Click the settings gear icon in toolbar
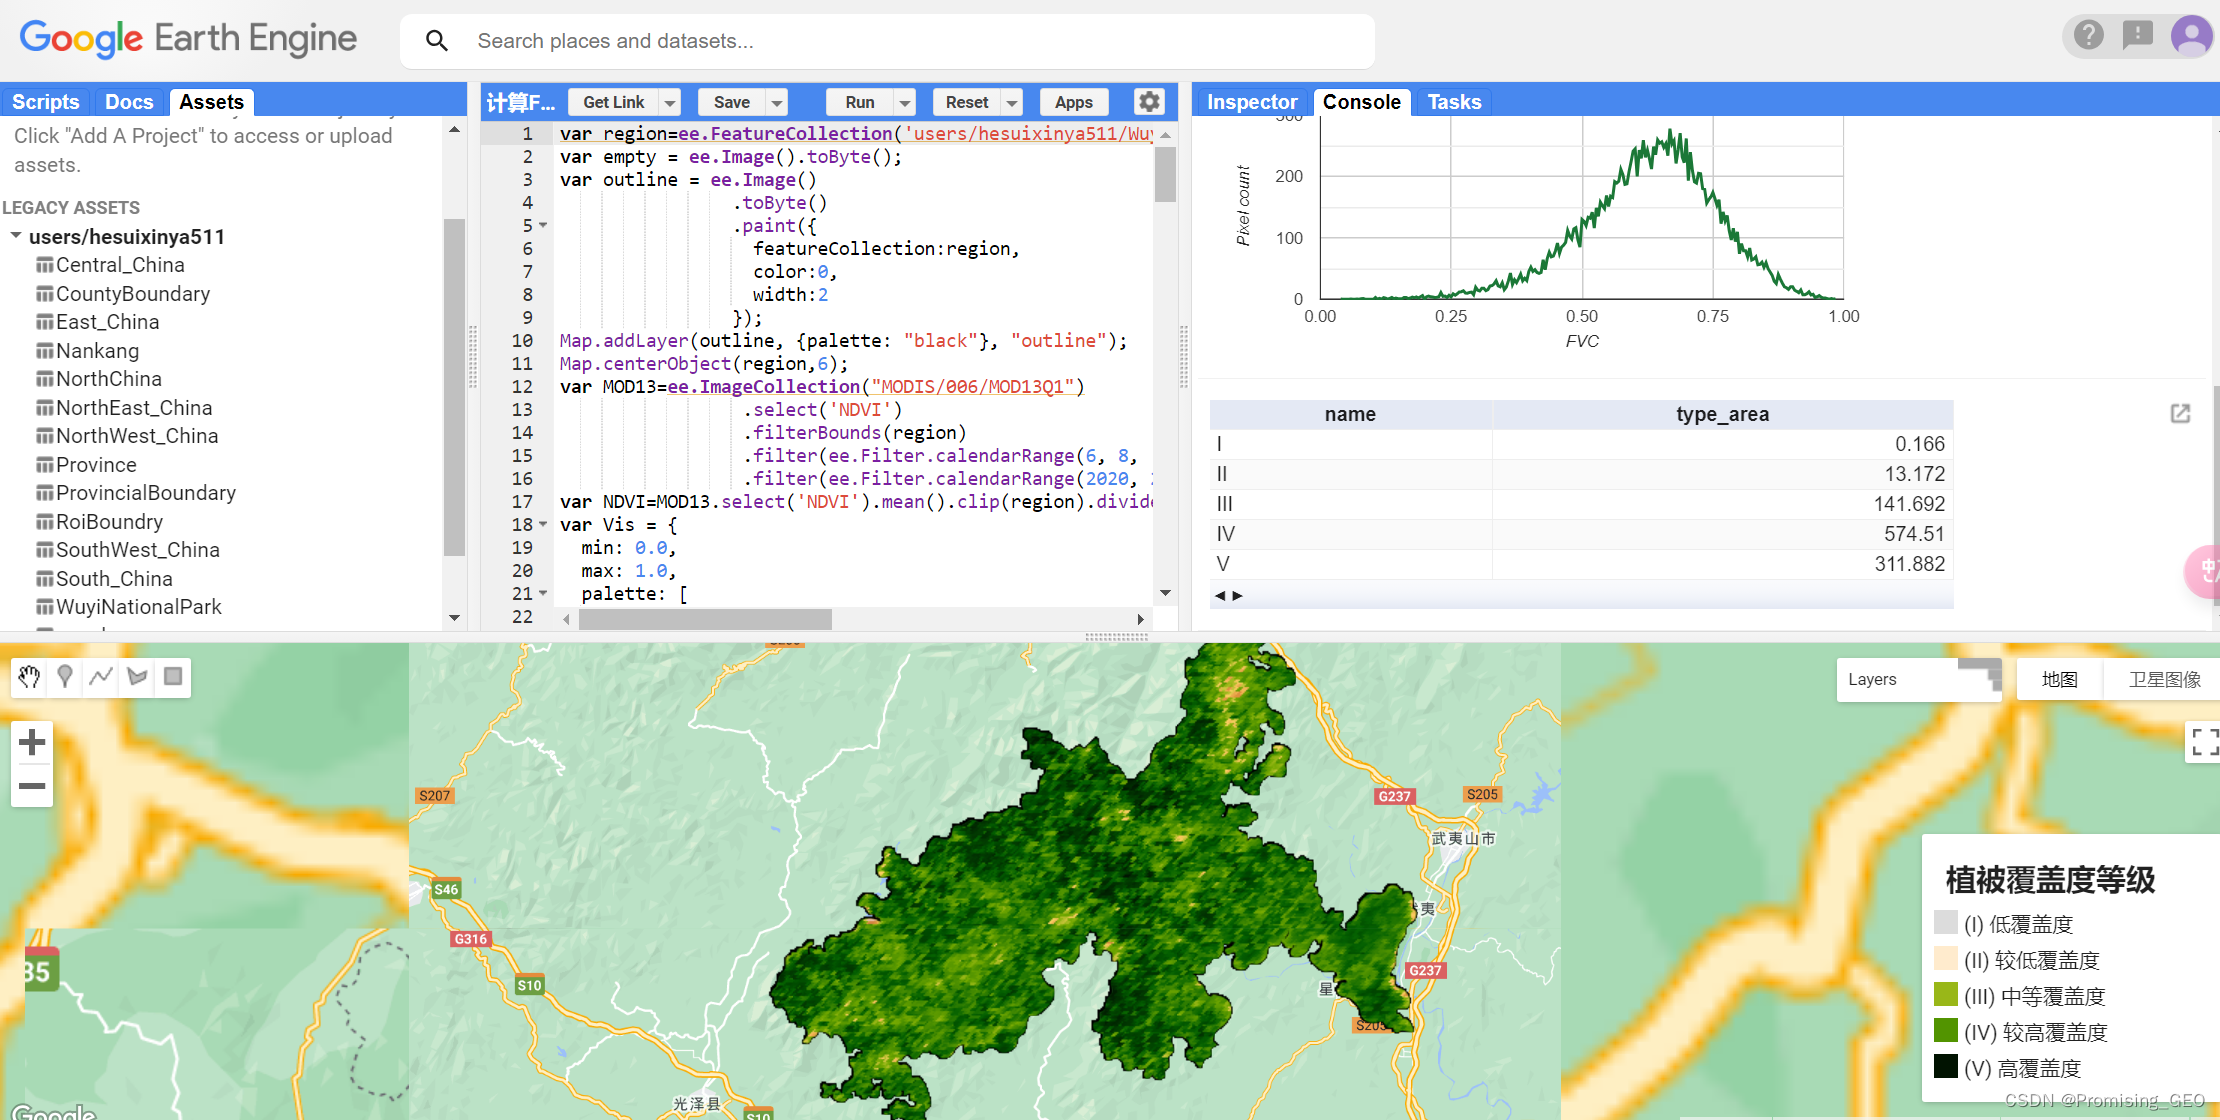2220x1120 pixels. click(x=1149, y=101)
